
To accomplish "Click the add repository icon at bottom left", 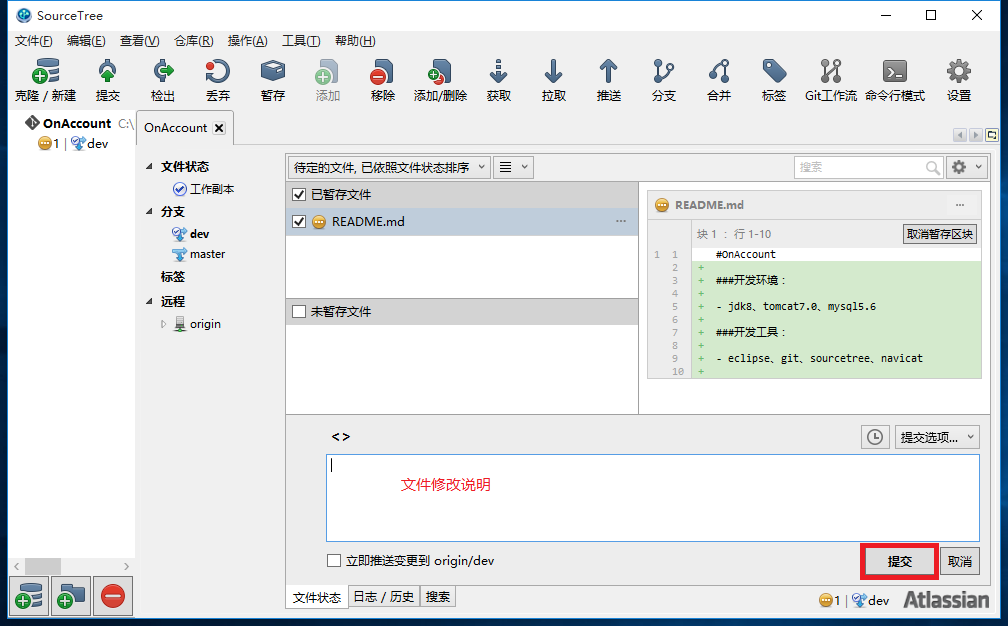I will 29,596.
